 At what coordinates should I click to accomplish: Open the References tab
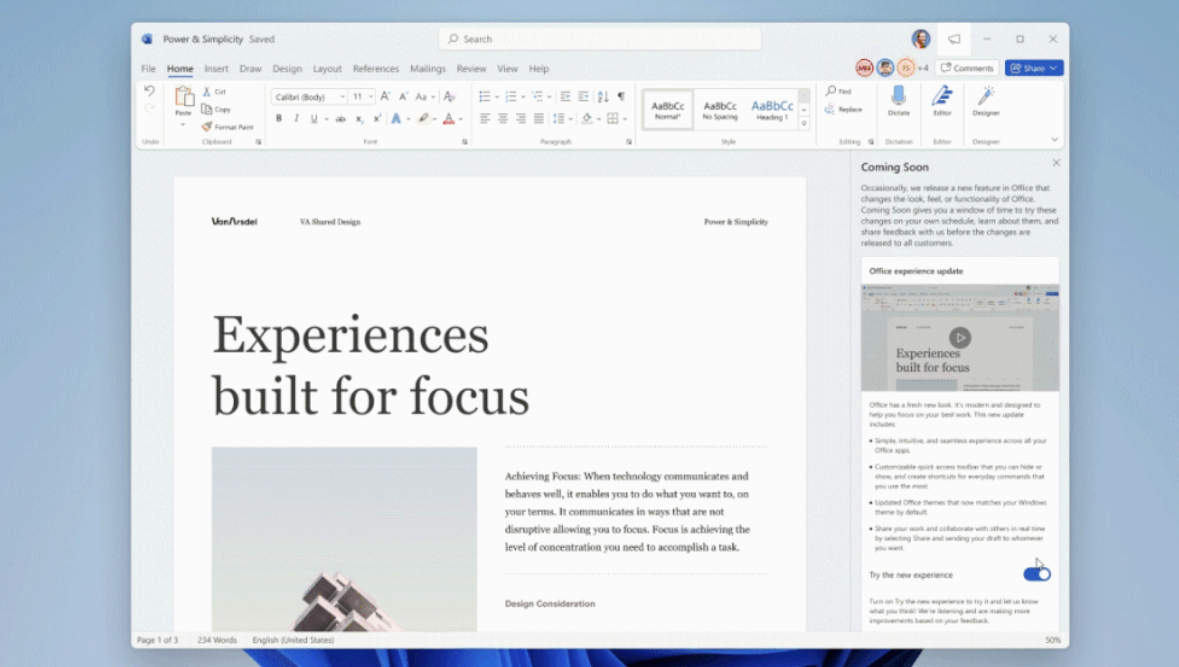(x=376, y=68)
